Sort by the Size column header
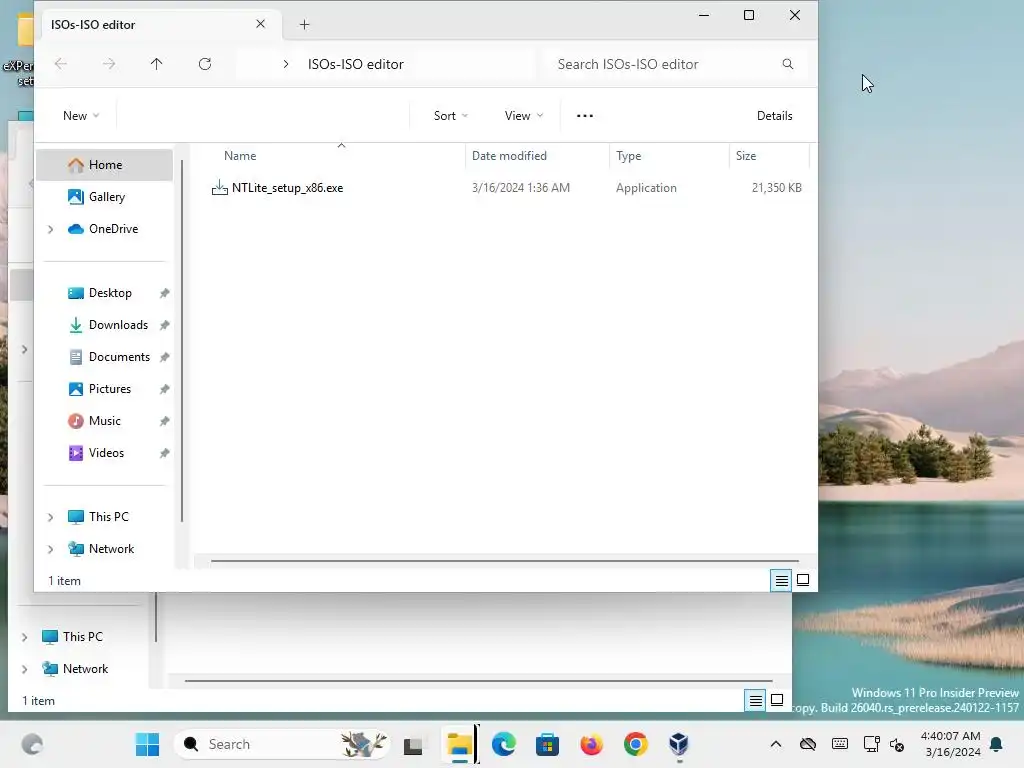1024x768 pixels. pyautogui.click(x=746, y=155)
